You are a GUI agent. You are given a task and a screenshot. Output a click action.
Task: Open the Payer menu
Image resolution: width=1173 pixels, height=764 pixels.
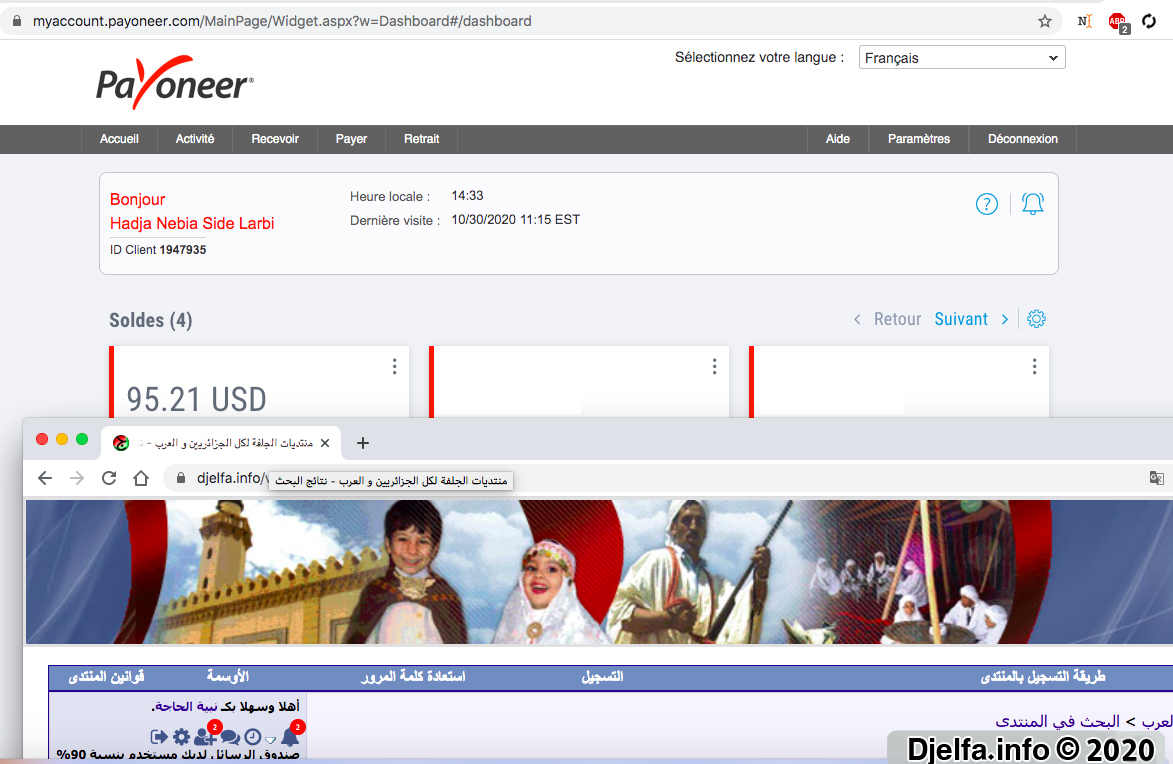(351, 139)
